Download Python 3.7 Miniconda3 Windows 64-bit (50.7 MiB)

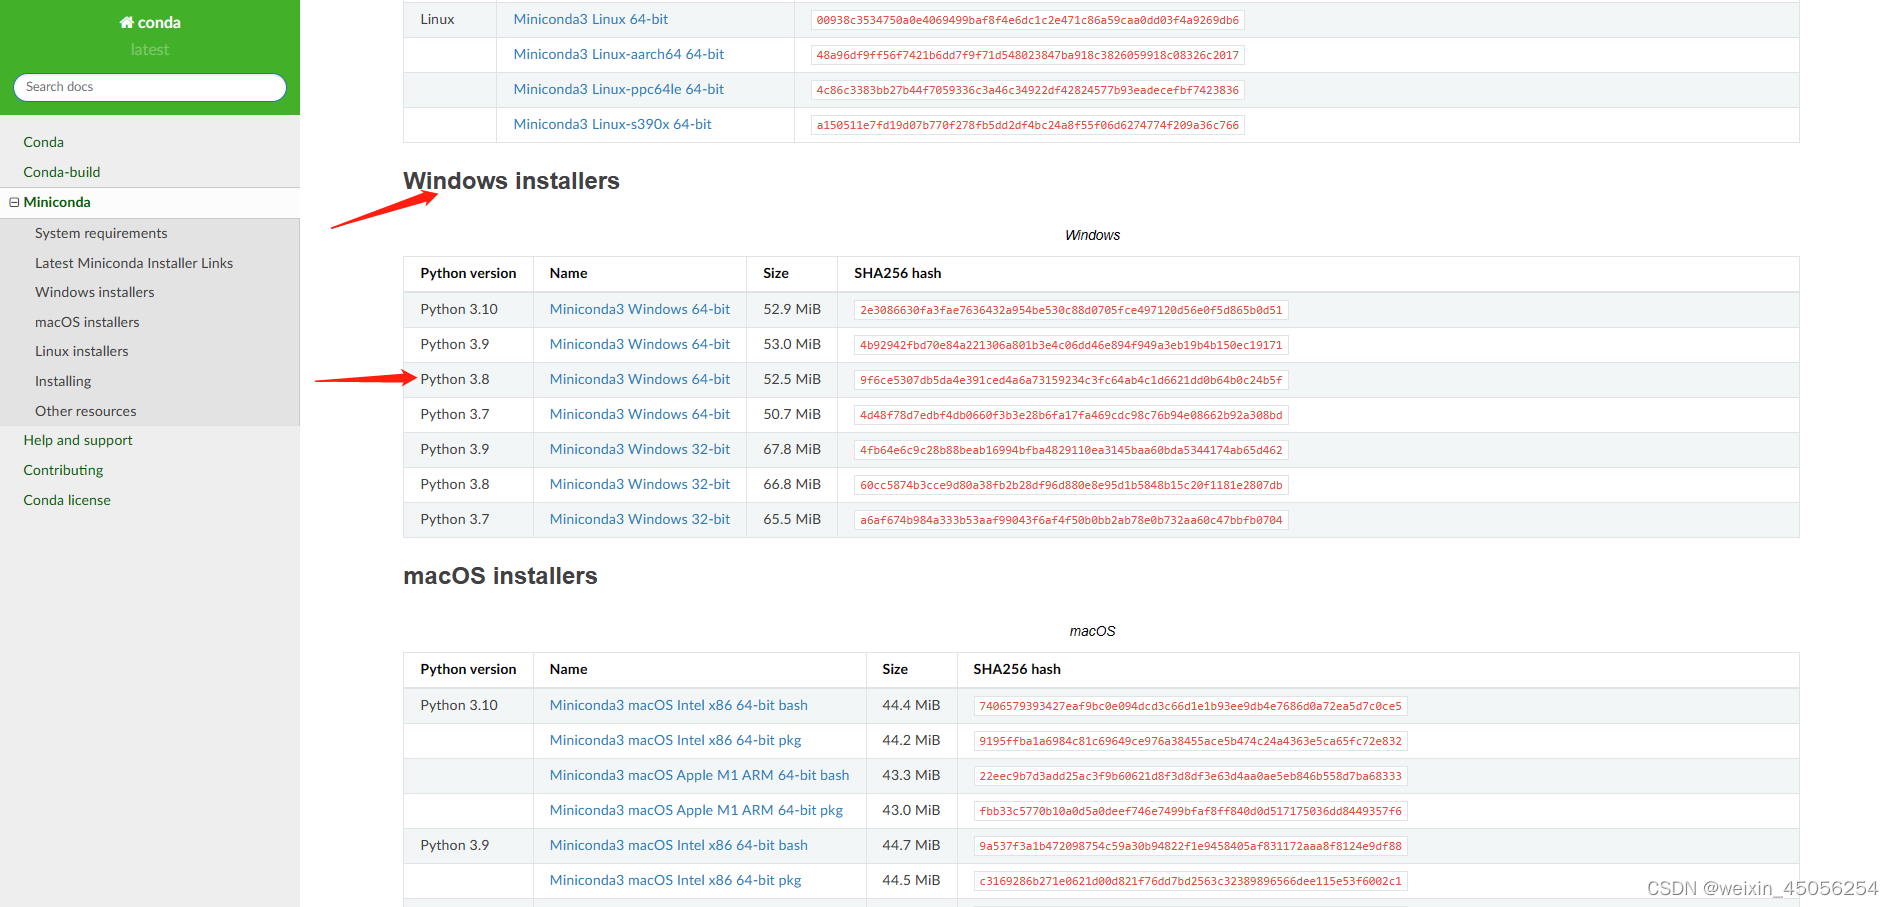point(640,414)
